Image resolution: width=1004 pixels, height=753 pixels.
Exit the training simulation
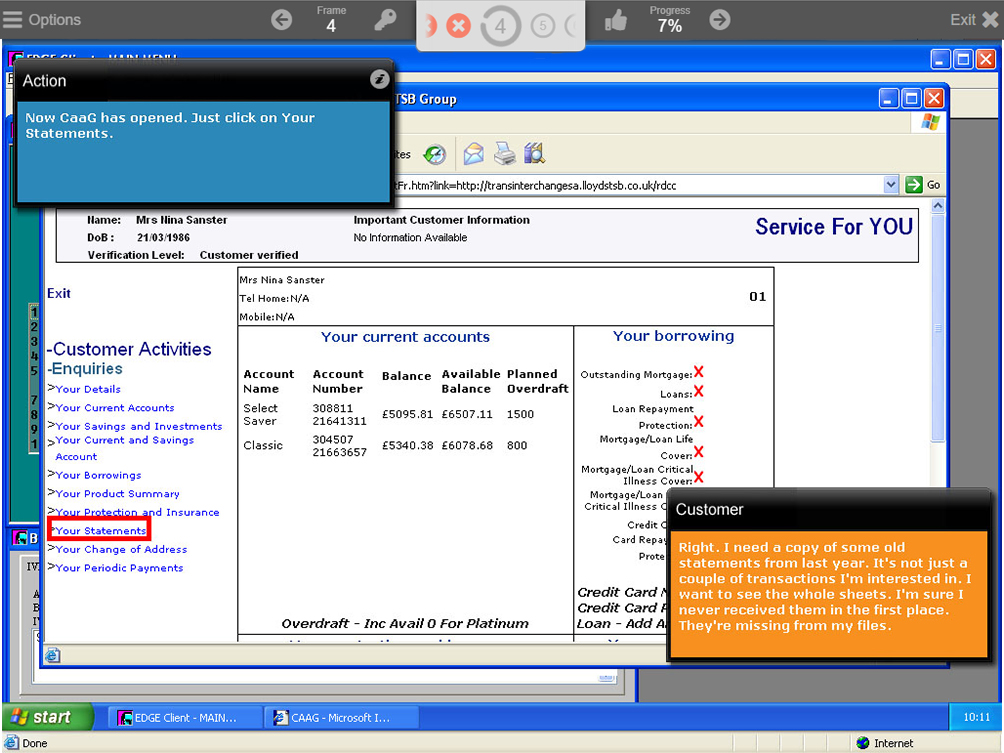click(x=974, y=20)
